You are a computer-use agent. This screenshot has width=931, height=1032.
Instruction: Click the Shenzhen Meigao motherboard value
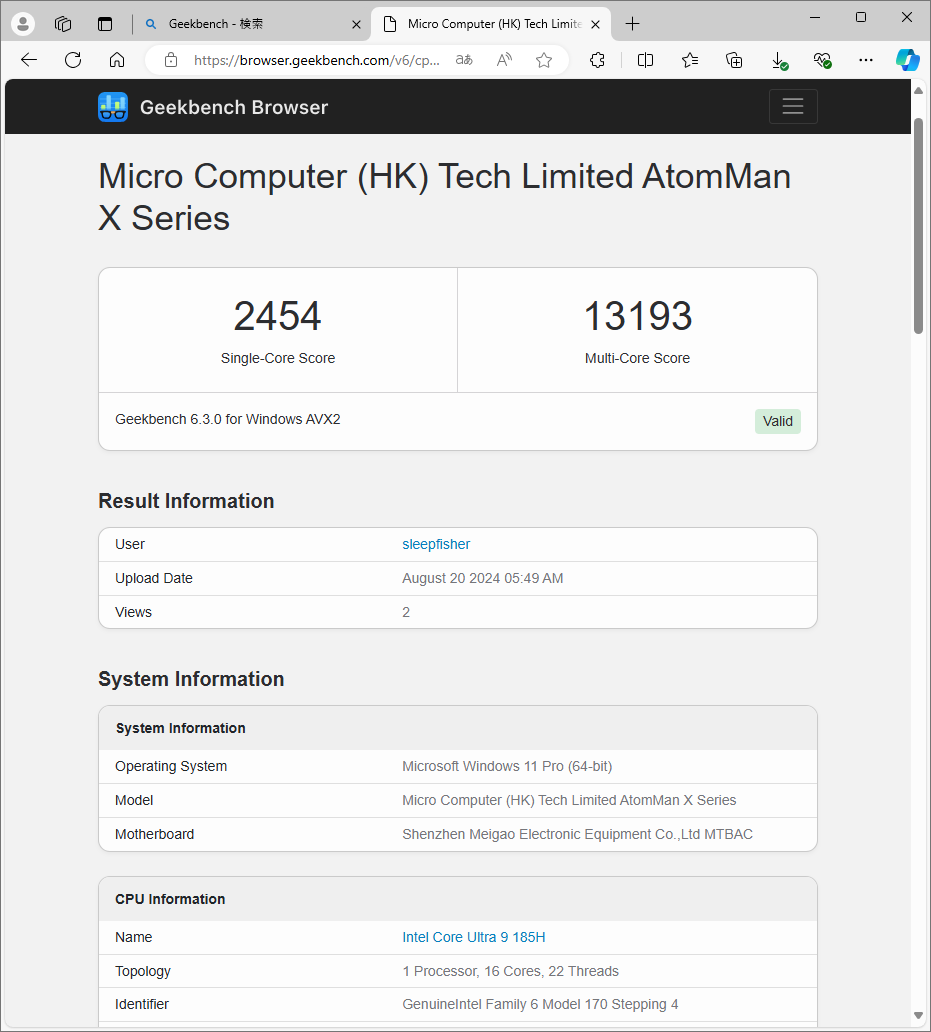577,834
